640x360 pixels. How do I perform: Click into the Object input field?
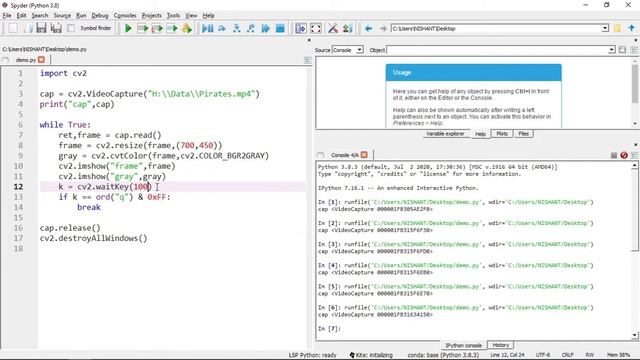pyautogui.click(x=497, y=50)
